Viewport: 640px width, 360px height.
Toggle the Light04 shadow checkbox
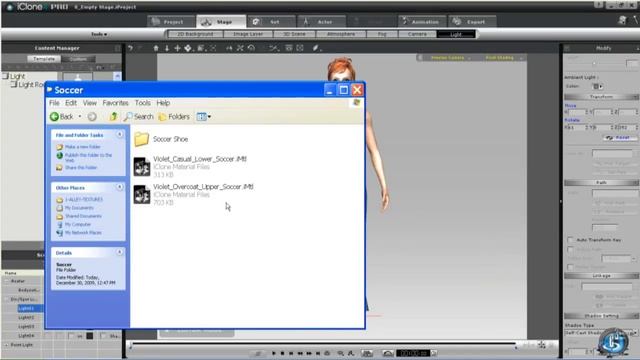coord(103,336)
